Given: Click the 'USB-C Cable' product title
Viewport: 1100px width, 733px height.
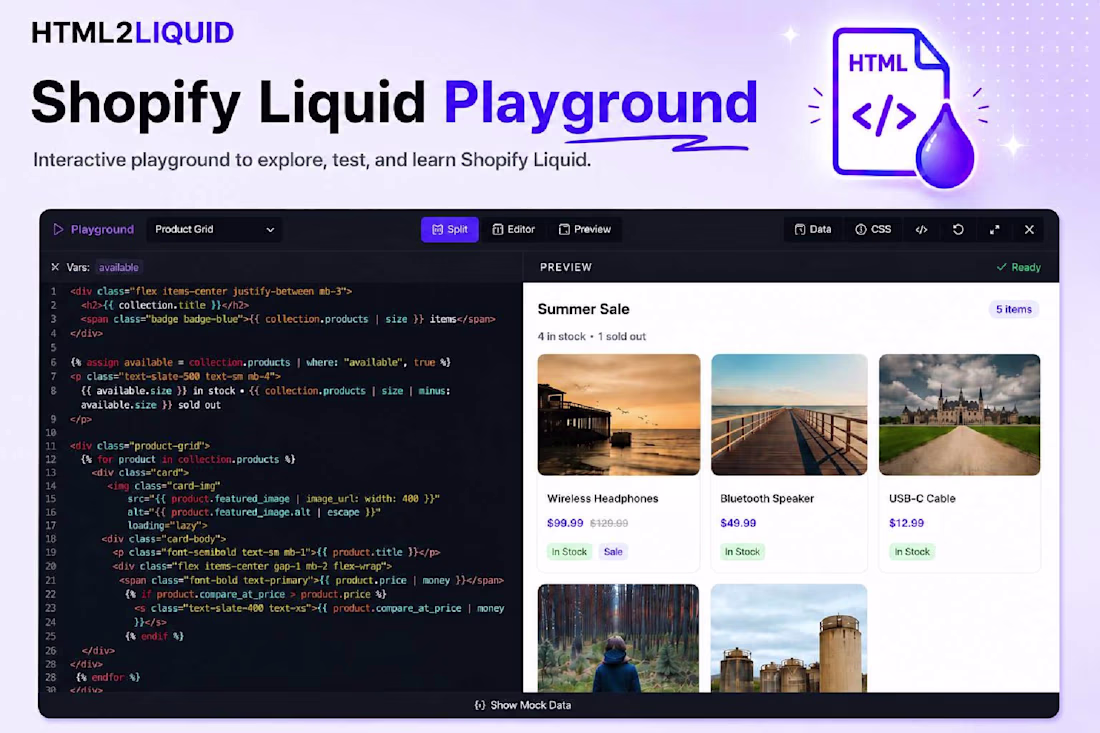Looking at the screenshot, I should click(x=922, y=499).
